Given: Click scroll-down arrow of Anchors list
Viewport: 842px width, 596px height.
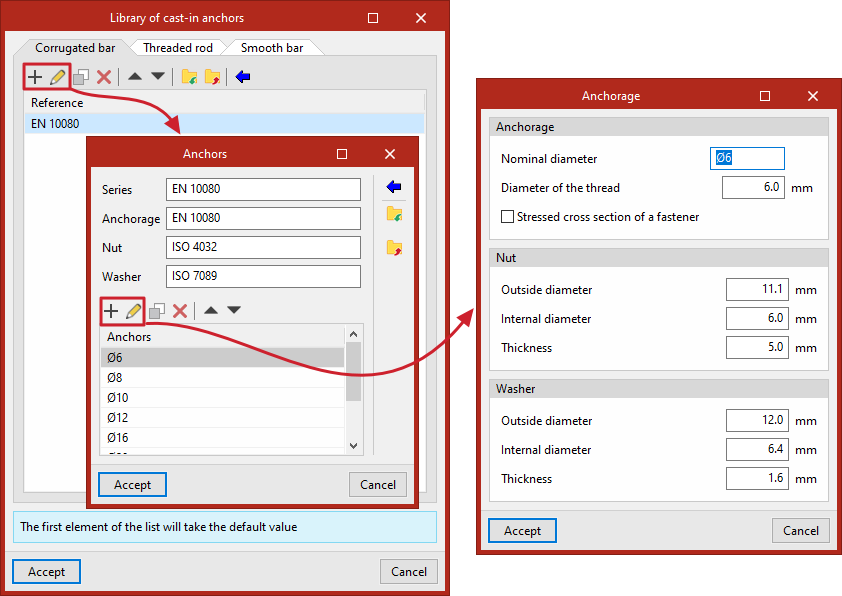Looking at the screenshot, I should (x=353, y=445).
